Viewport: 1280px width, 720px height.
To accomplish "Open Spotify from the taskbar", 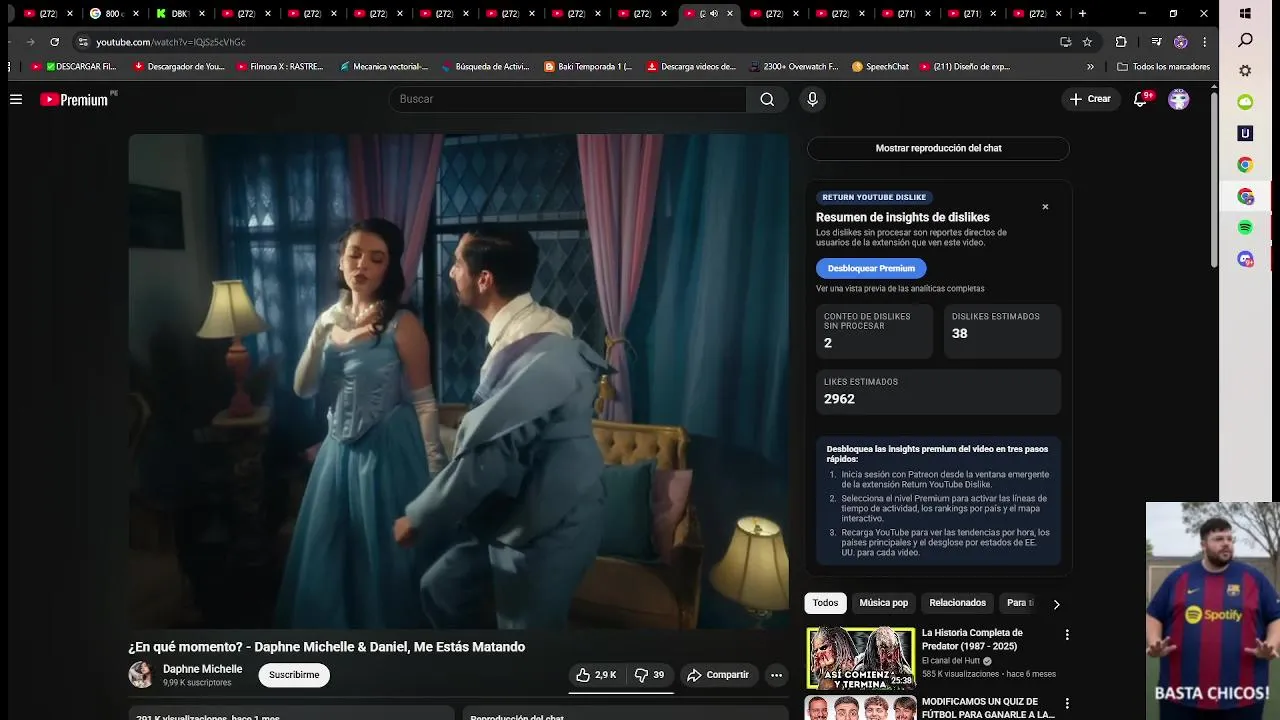I will [1245, 227].
